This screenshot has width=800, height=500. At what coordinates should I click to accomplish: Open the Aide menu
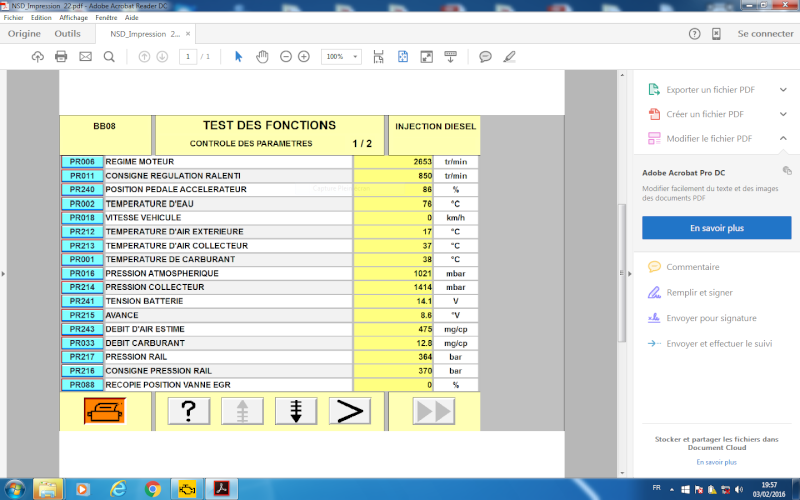click(132, 17)
